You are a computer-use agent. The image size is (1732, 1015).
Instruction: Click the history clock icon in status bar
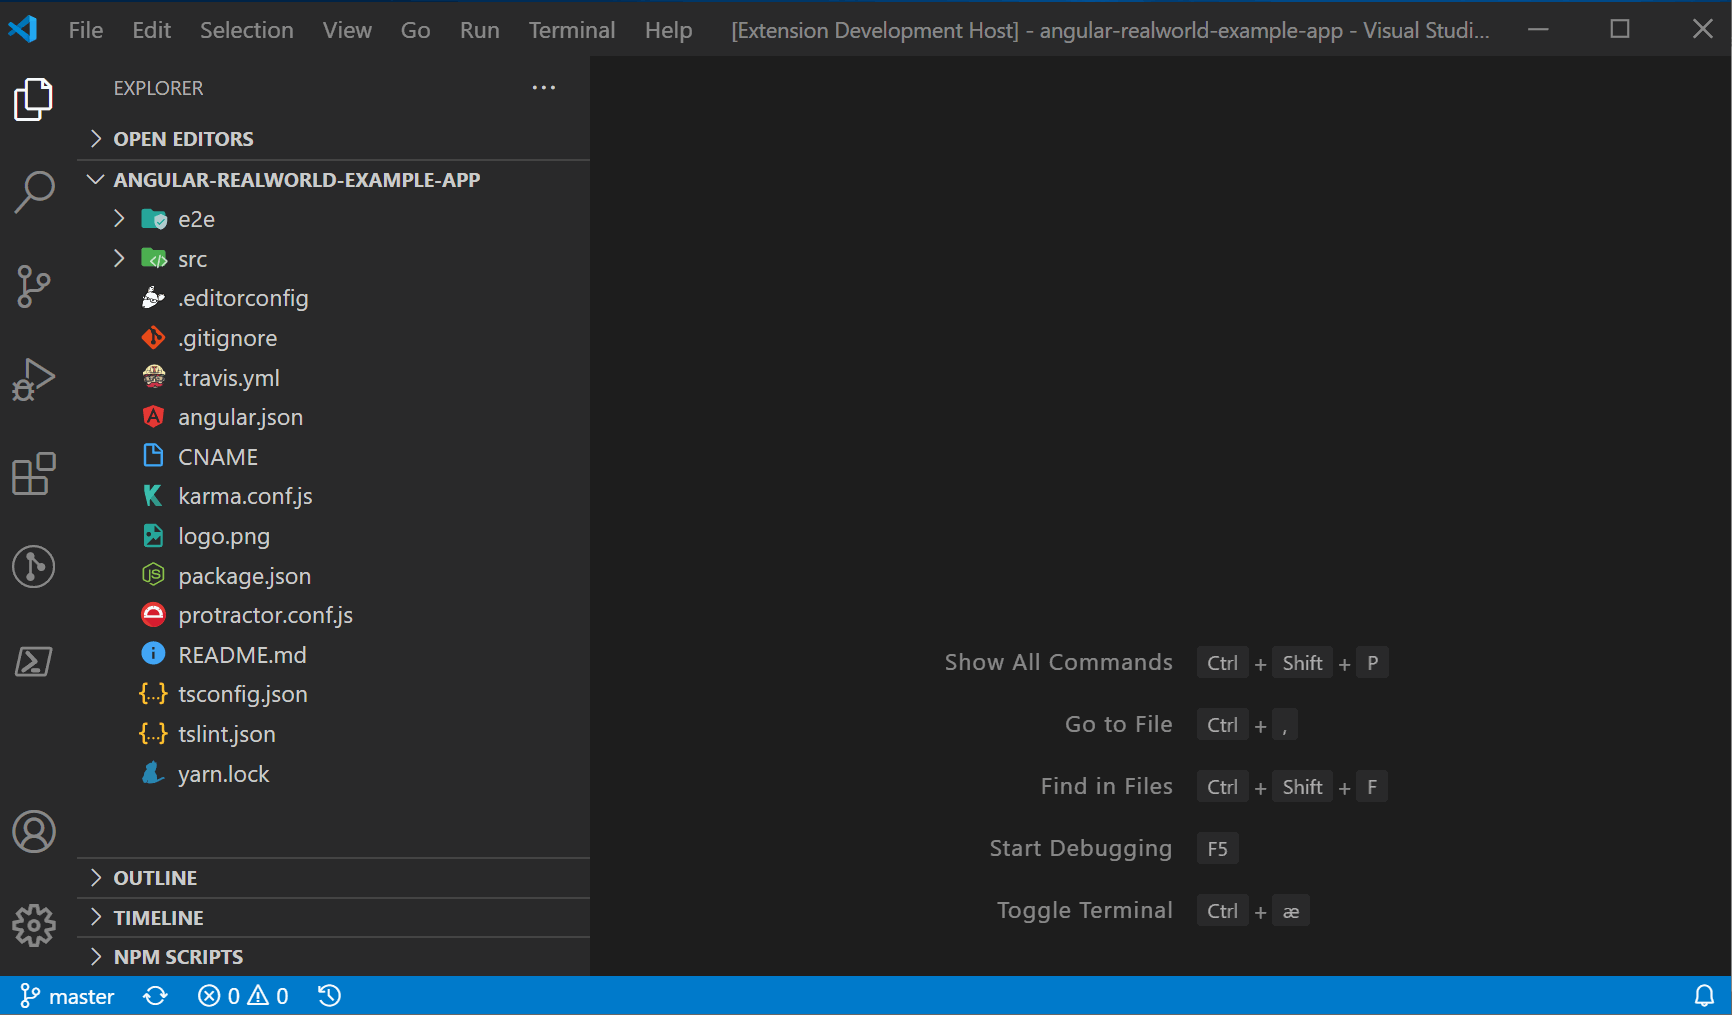click(329, 996)
